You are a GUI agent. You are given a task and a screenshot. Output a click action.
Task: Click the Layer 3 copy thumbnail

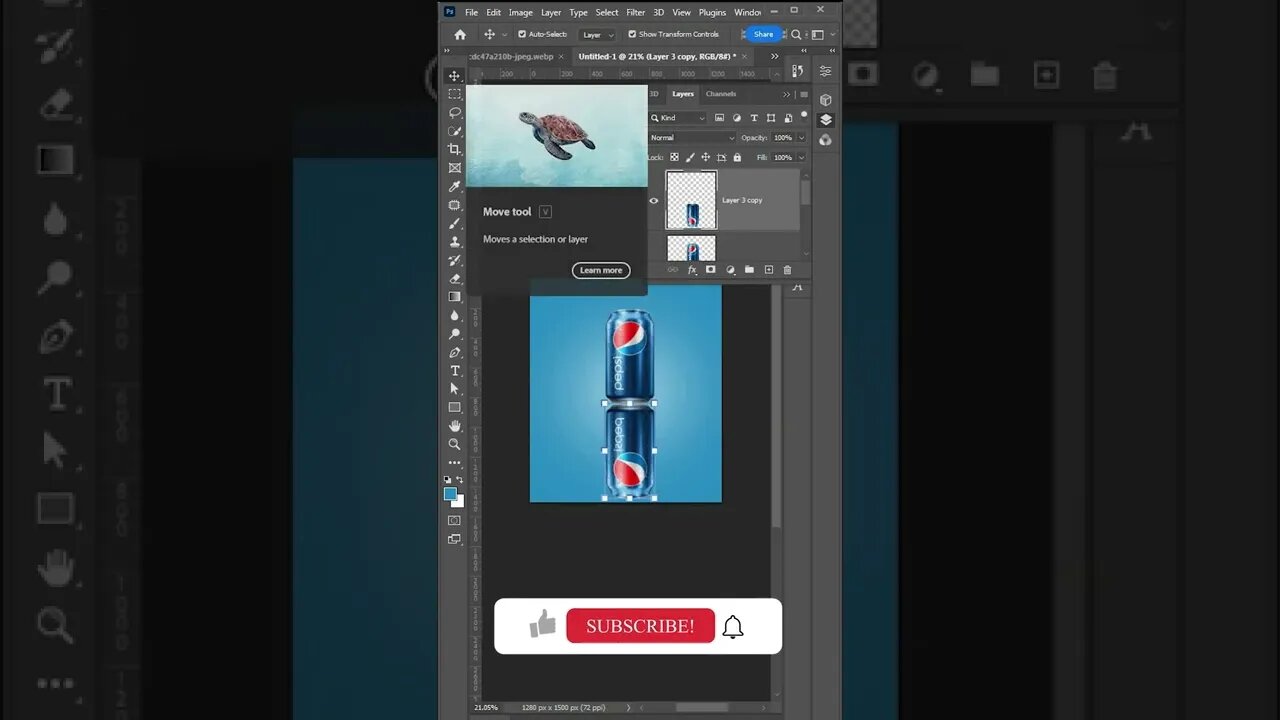pyautogui.click(x=691, y=200)
